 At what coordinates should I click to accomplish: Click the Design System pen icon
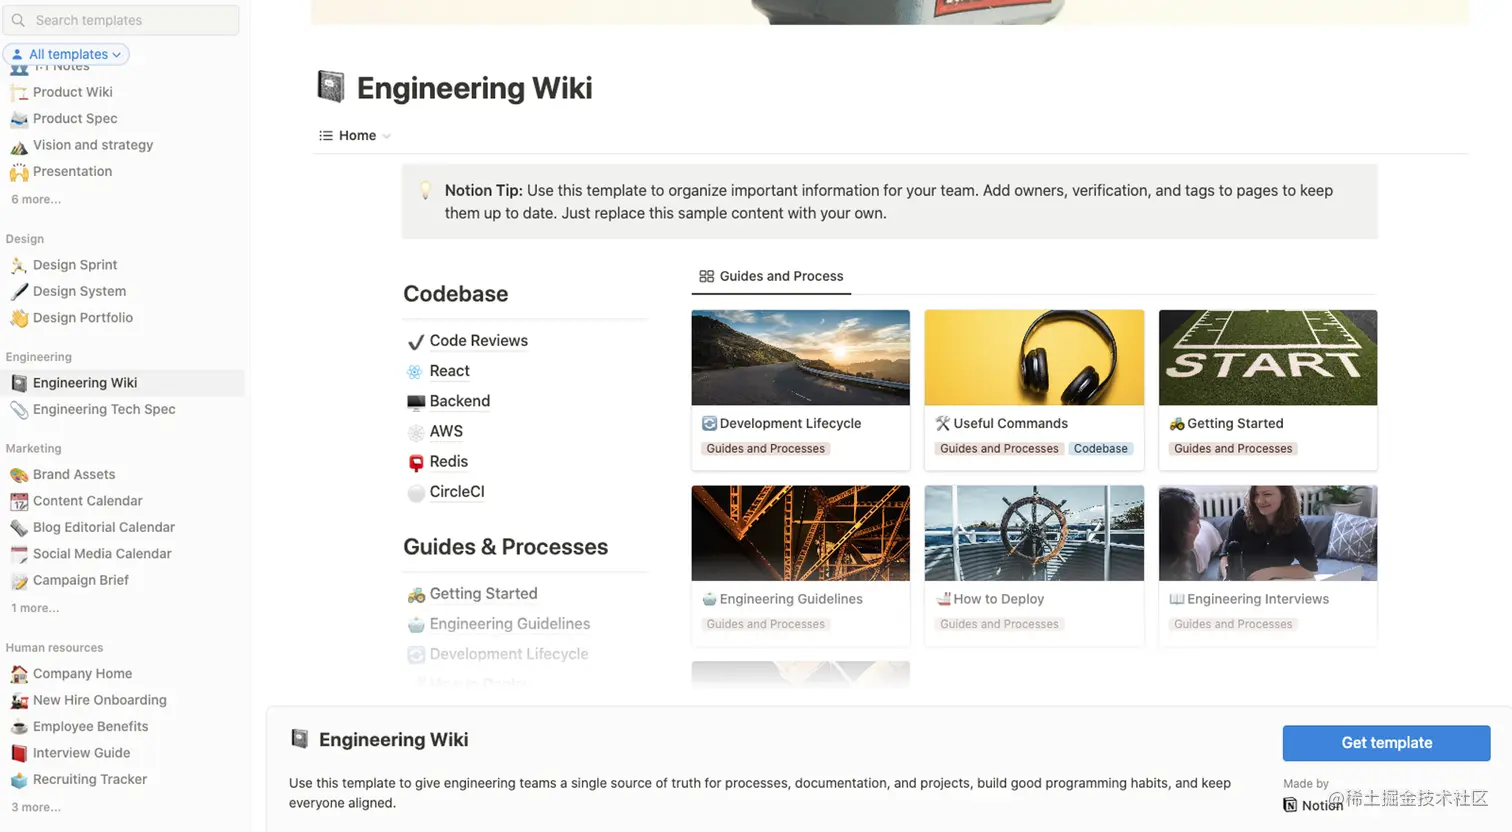point(19,291)
